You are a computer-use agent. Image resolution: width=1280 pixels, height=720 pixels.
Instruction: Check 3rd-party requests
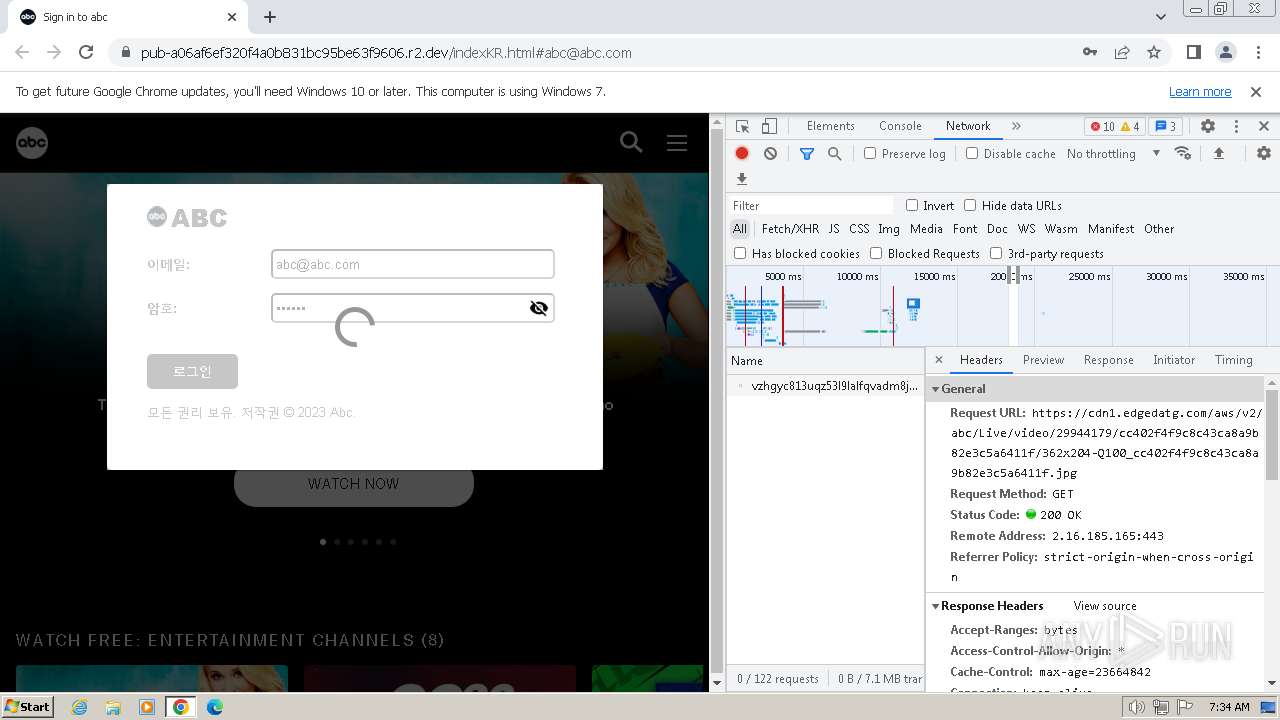996,253
